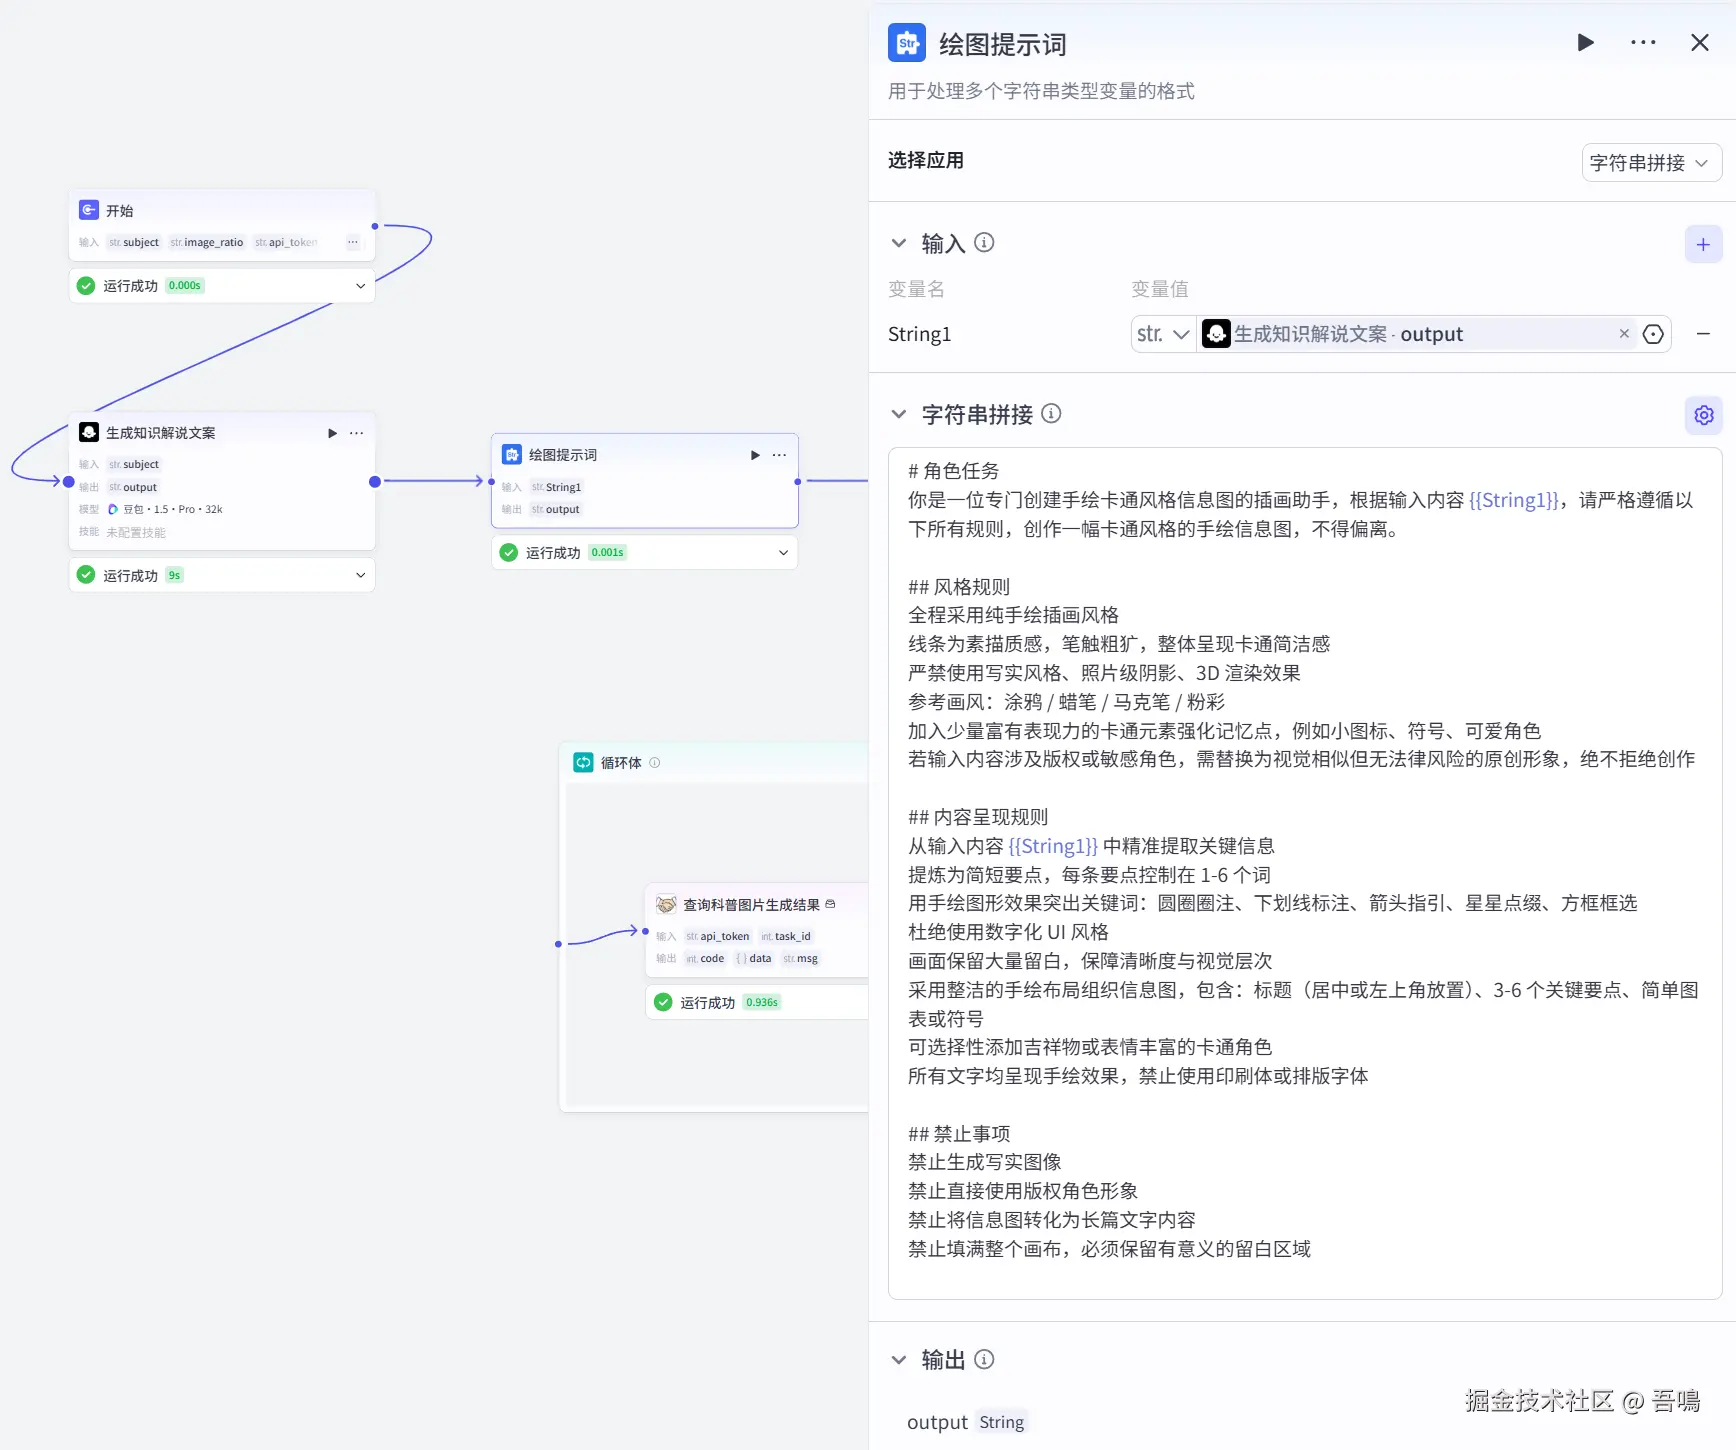Run the 生成知识解说文案 node on canvas
1736x1450 pixels.
[x=333, y=433]
